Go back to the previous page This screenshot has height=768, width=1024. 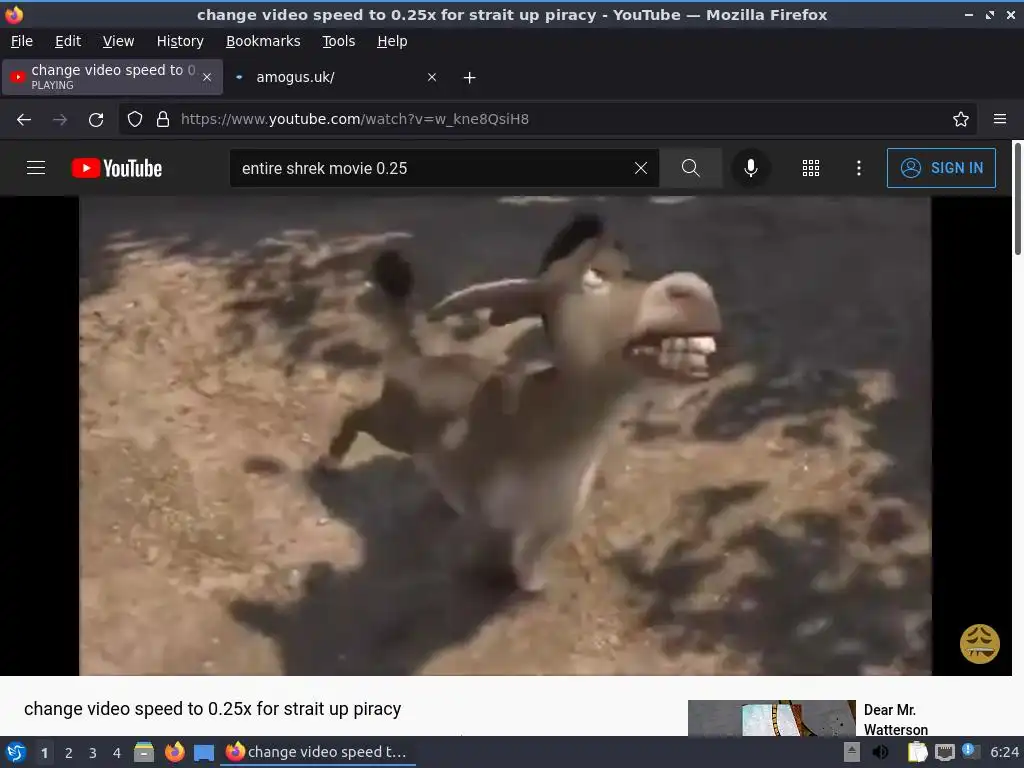click(x=24, y=120)
